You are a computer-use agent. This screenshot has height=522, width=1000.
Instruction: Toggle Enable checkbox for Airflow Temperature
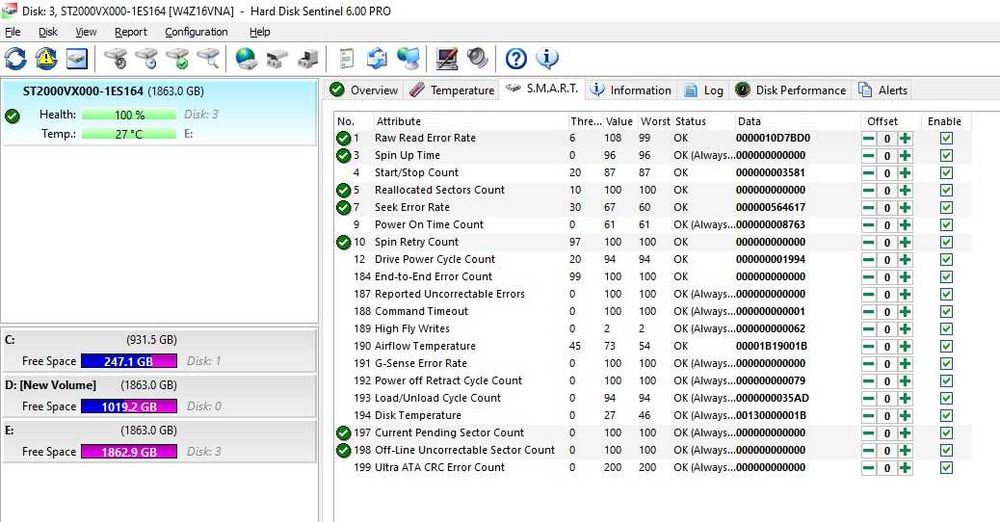pos(946,346)
